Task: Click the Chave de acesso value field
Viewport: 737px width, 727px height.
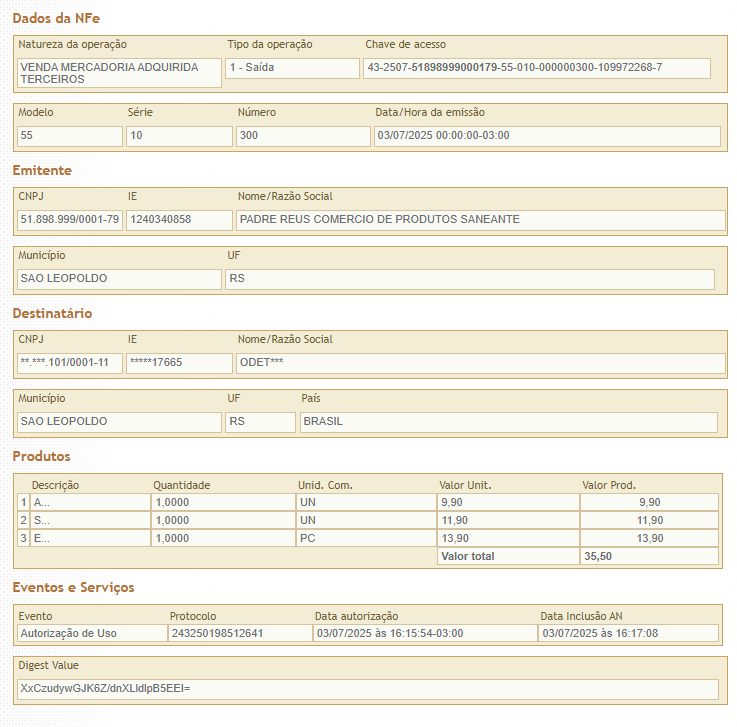Action: pyautogui.click(x=537, y=68)
